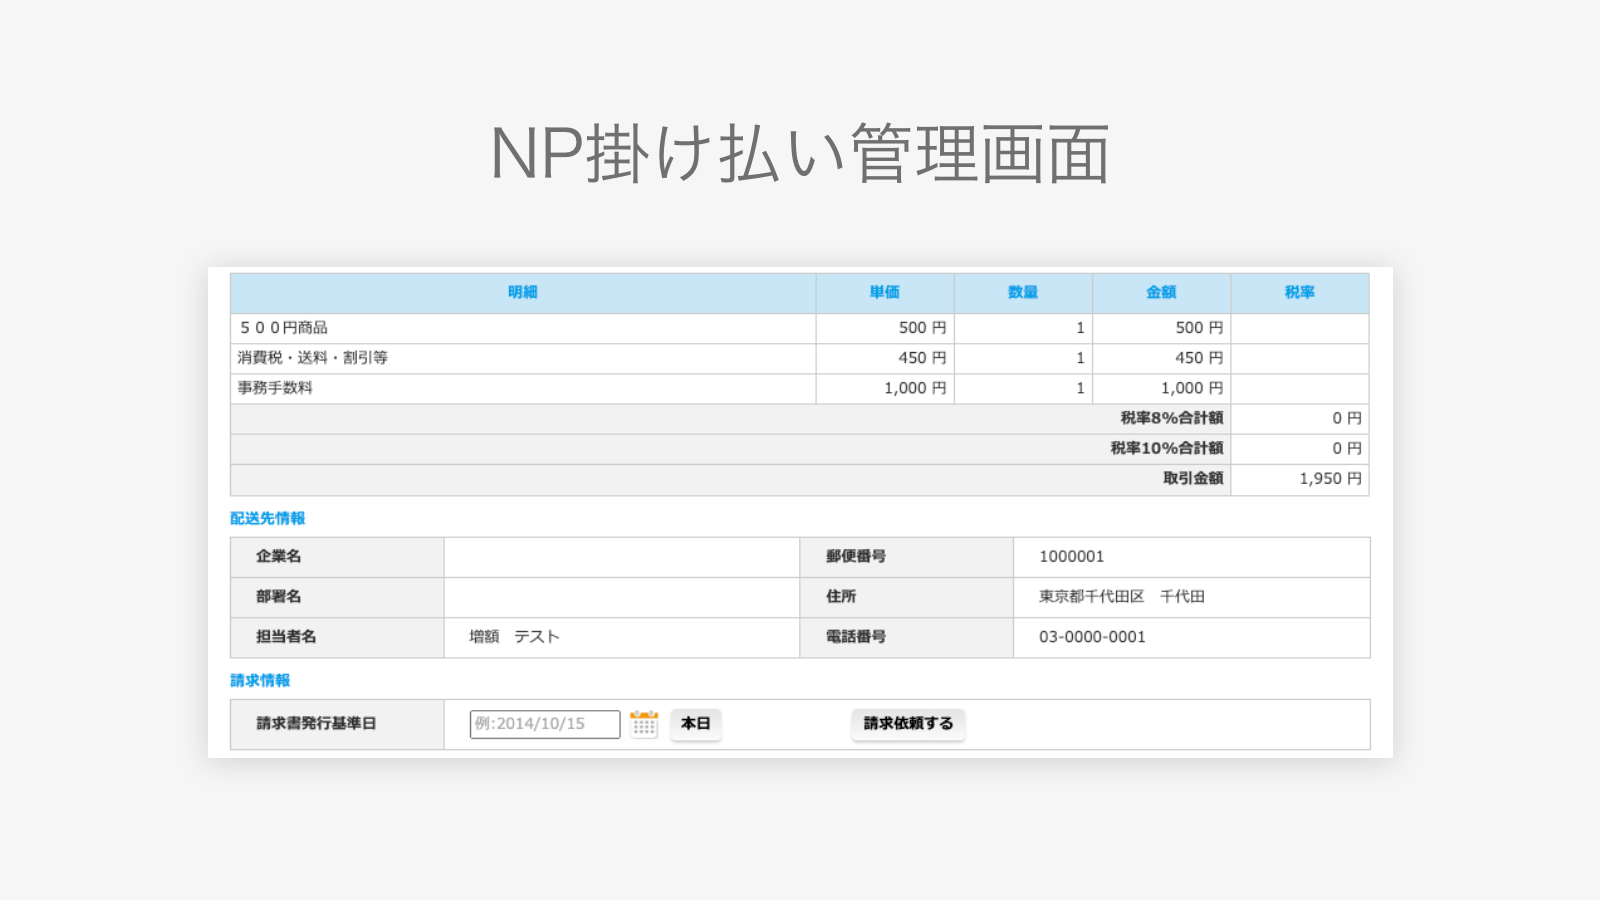Screen dimensions: 1600x900
Task: Click the 企業名 label cell
Action: click(337, 557)
